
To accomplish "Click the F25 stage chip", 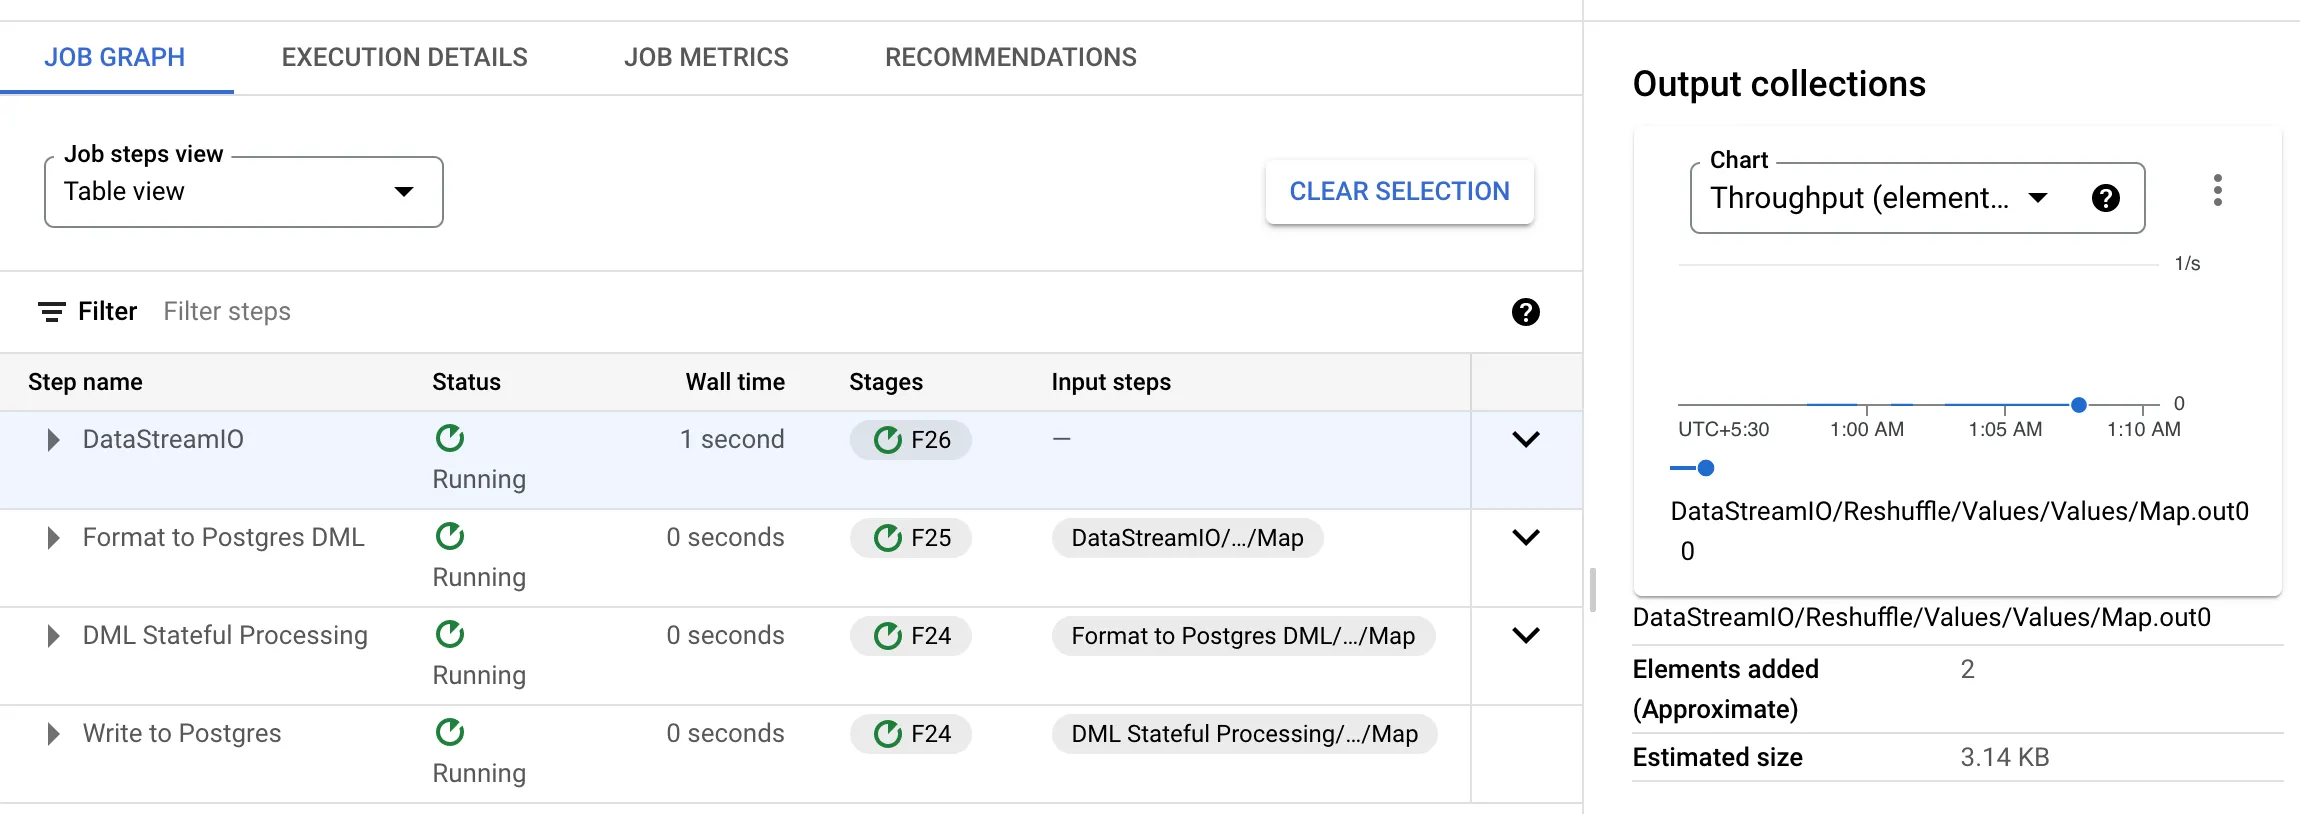I will (911, 538).
